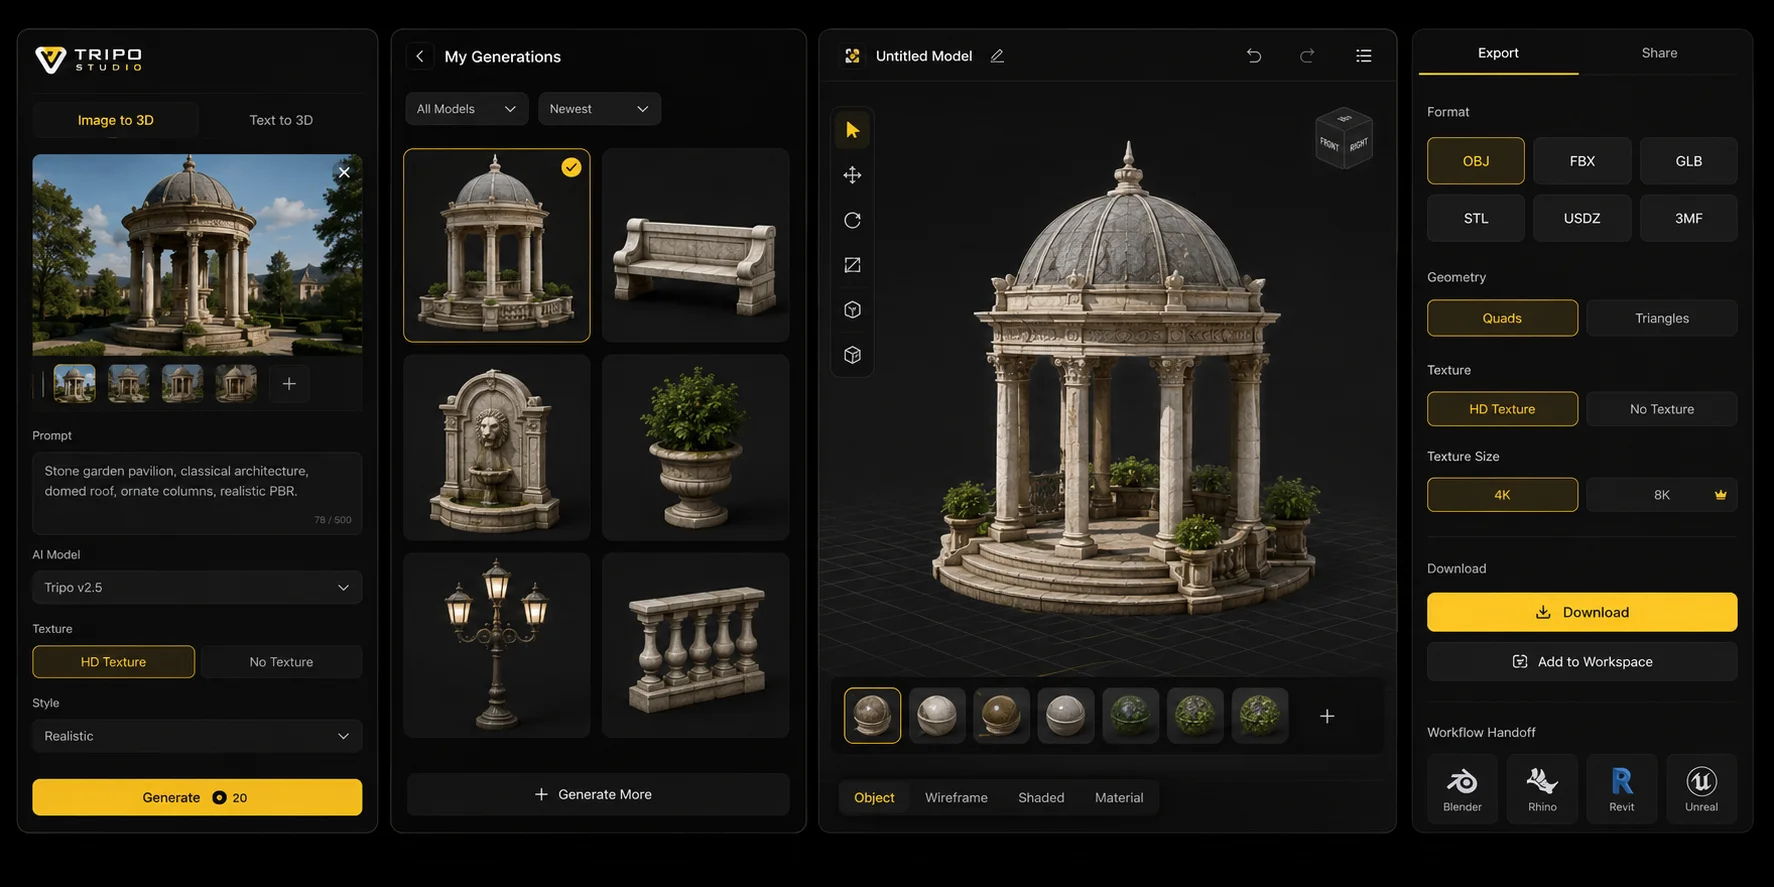This screenshot has width=1774, height=887.
Task: Open the Realistic style dropdown
Action: [197, 736]
